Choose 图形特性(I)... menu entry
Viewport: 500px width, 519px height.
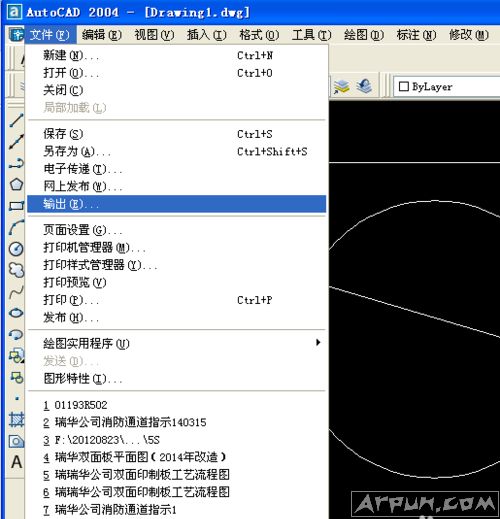(177, 378)
